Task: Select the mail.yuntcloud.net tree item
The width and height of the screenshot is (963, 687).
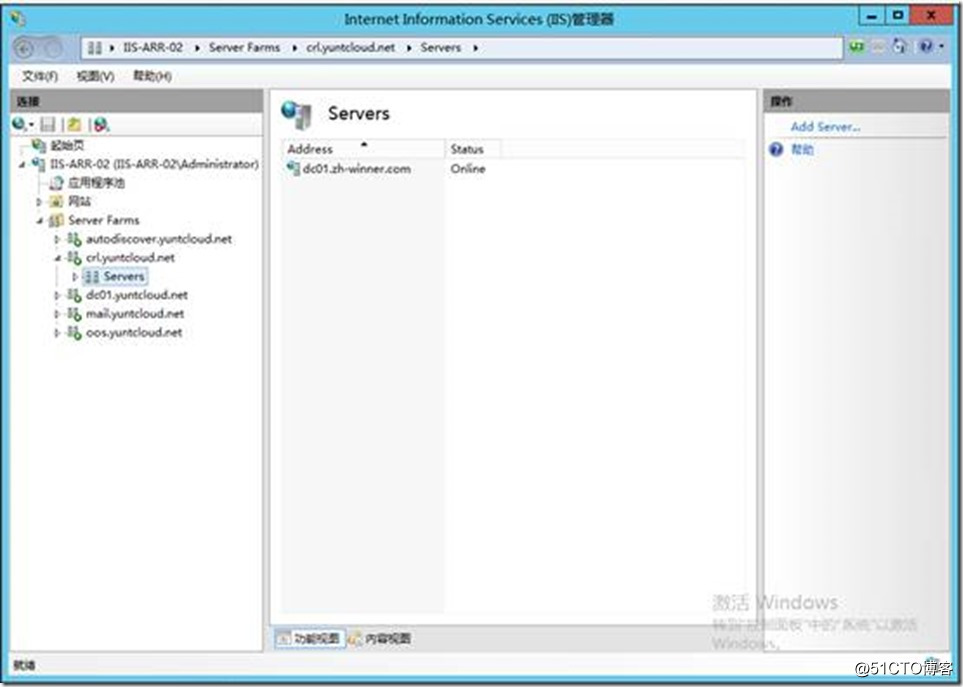Action: coord(135,314)
